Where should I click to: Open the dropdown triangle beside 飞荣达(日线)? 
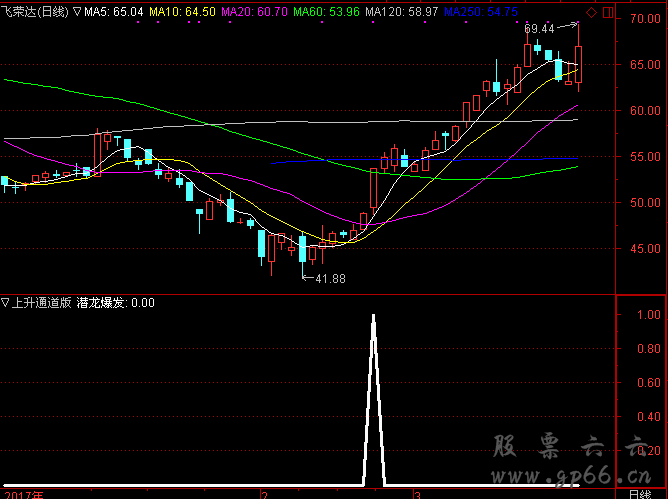[x=77, y=12]
